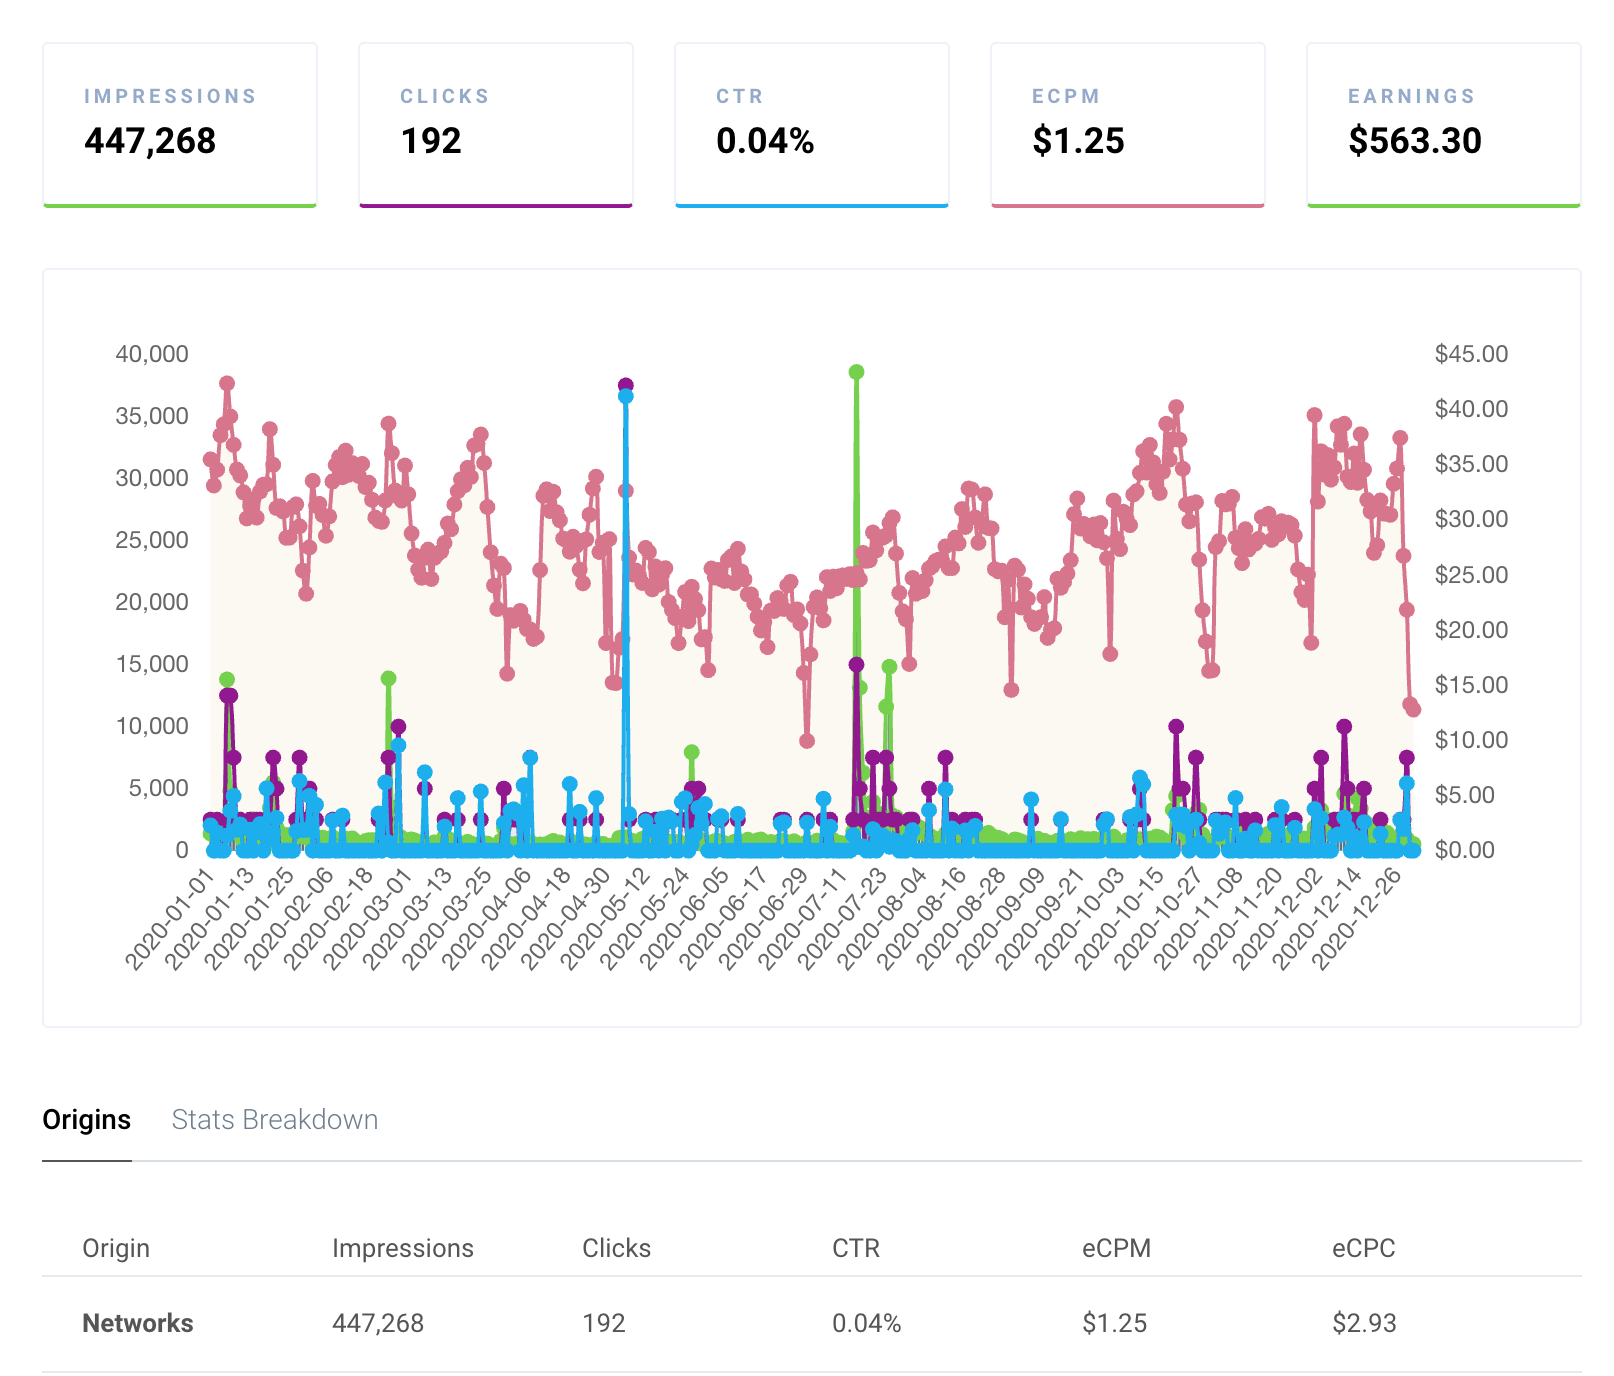The image size is (1614, 1376).
Task: Click the Networks row in the table
Action: (137, 1324)
